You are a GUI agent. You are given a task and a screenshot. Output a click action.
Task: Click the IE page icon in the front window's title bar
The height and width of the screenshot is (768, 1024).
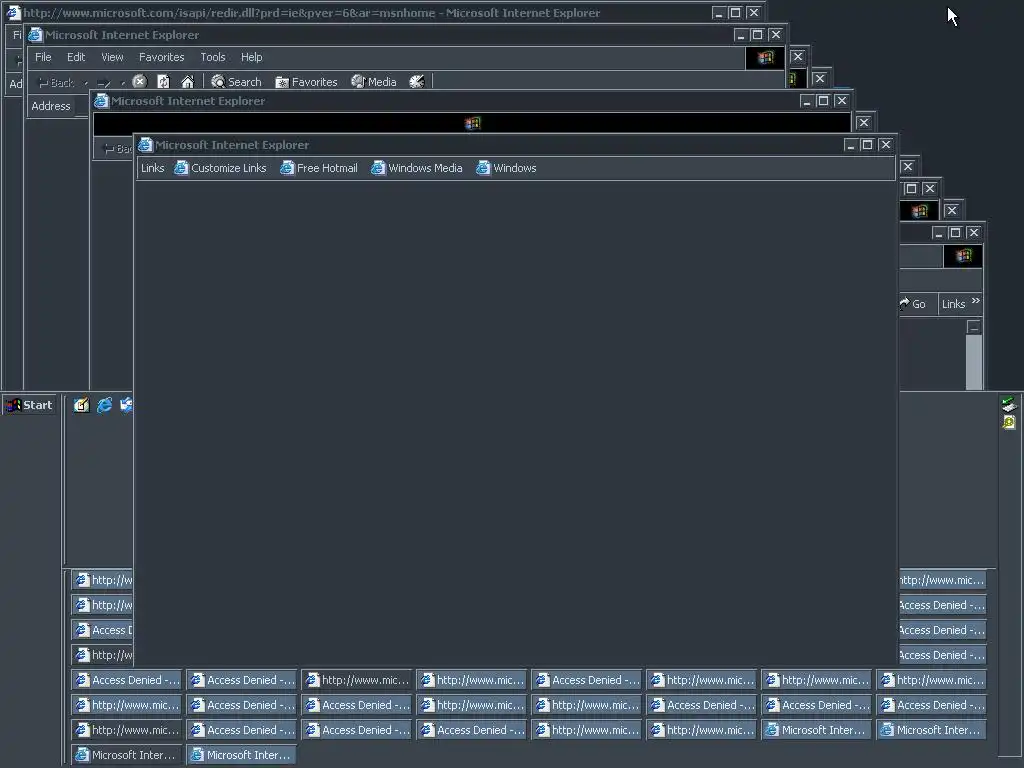pos(145,144)
